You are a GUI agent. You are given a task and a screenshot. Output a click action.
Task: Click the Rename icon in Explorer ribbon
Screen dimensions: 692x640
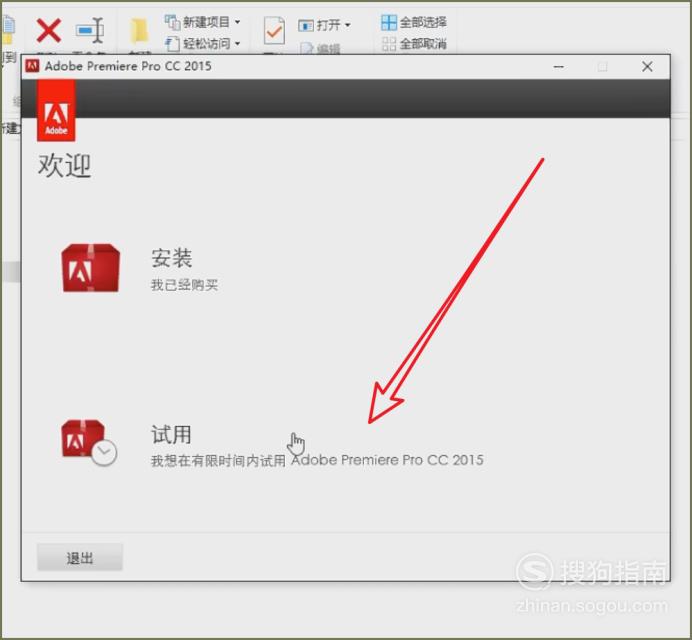click(90, 30)
